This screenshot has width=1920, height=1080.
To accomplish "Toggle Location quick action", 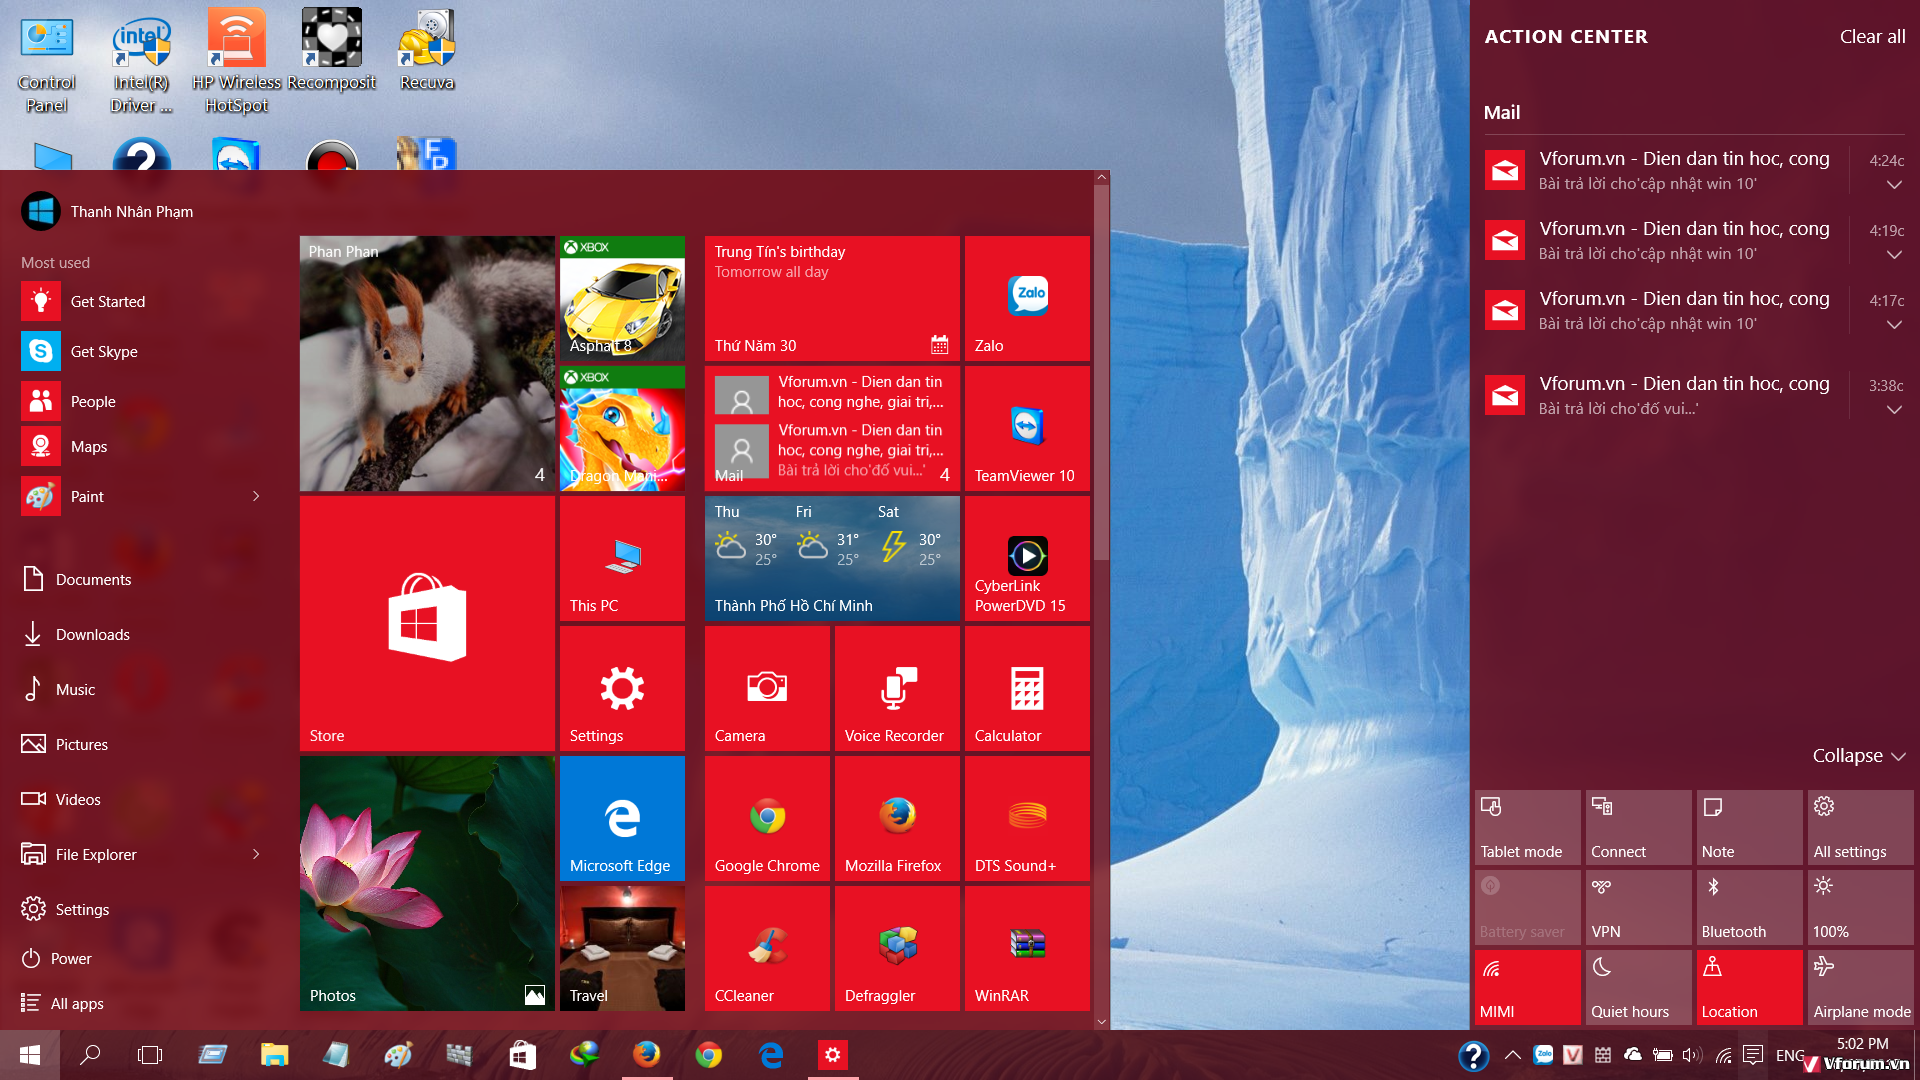I will [x=1749, y=987].
